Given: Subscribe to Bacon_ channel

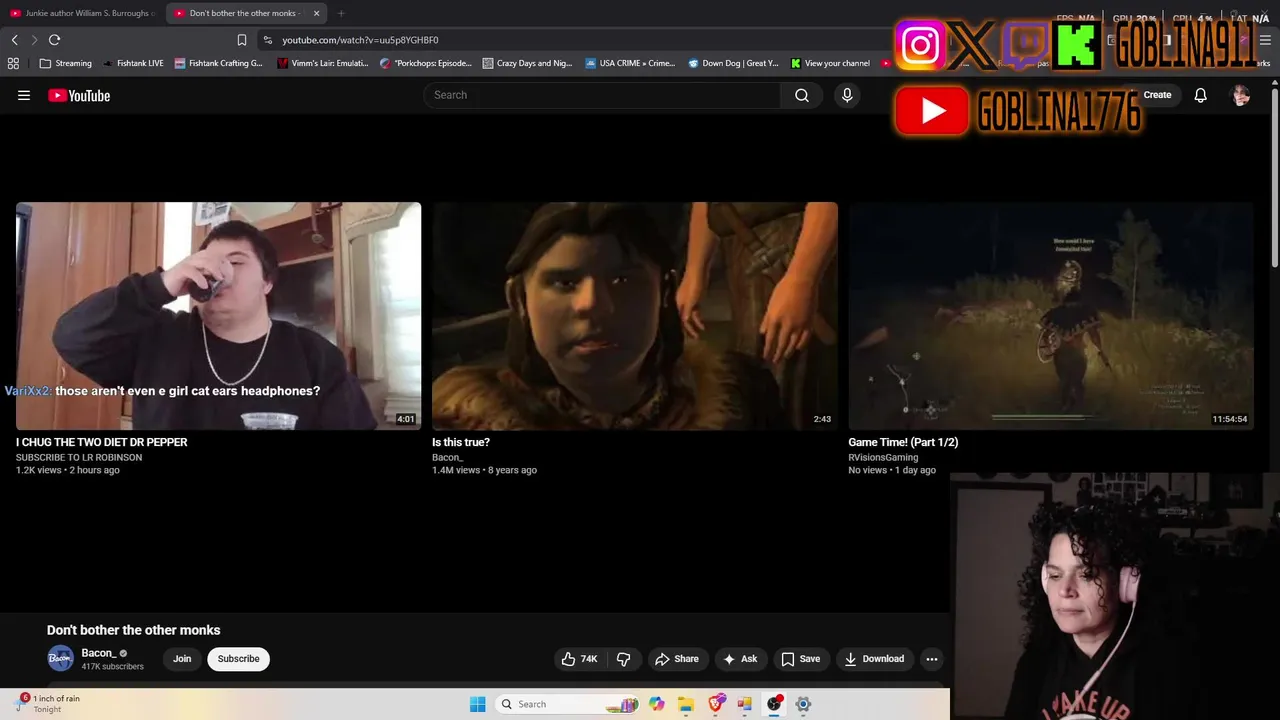Looking at the screenshot, I should pos(238,659).
